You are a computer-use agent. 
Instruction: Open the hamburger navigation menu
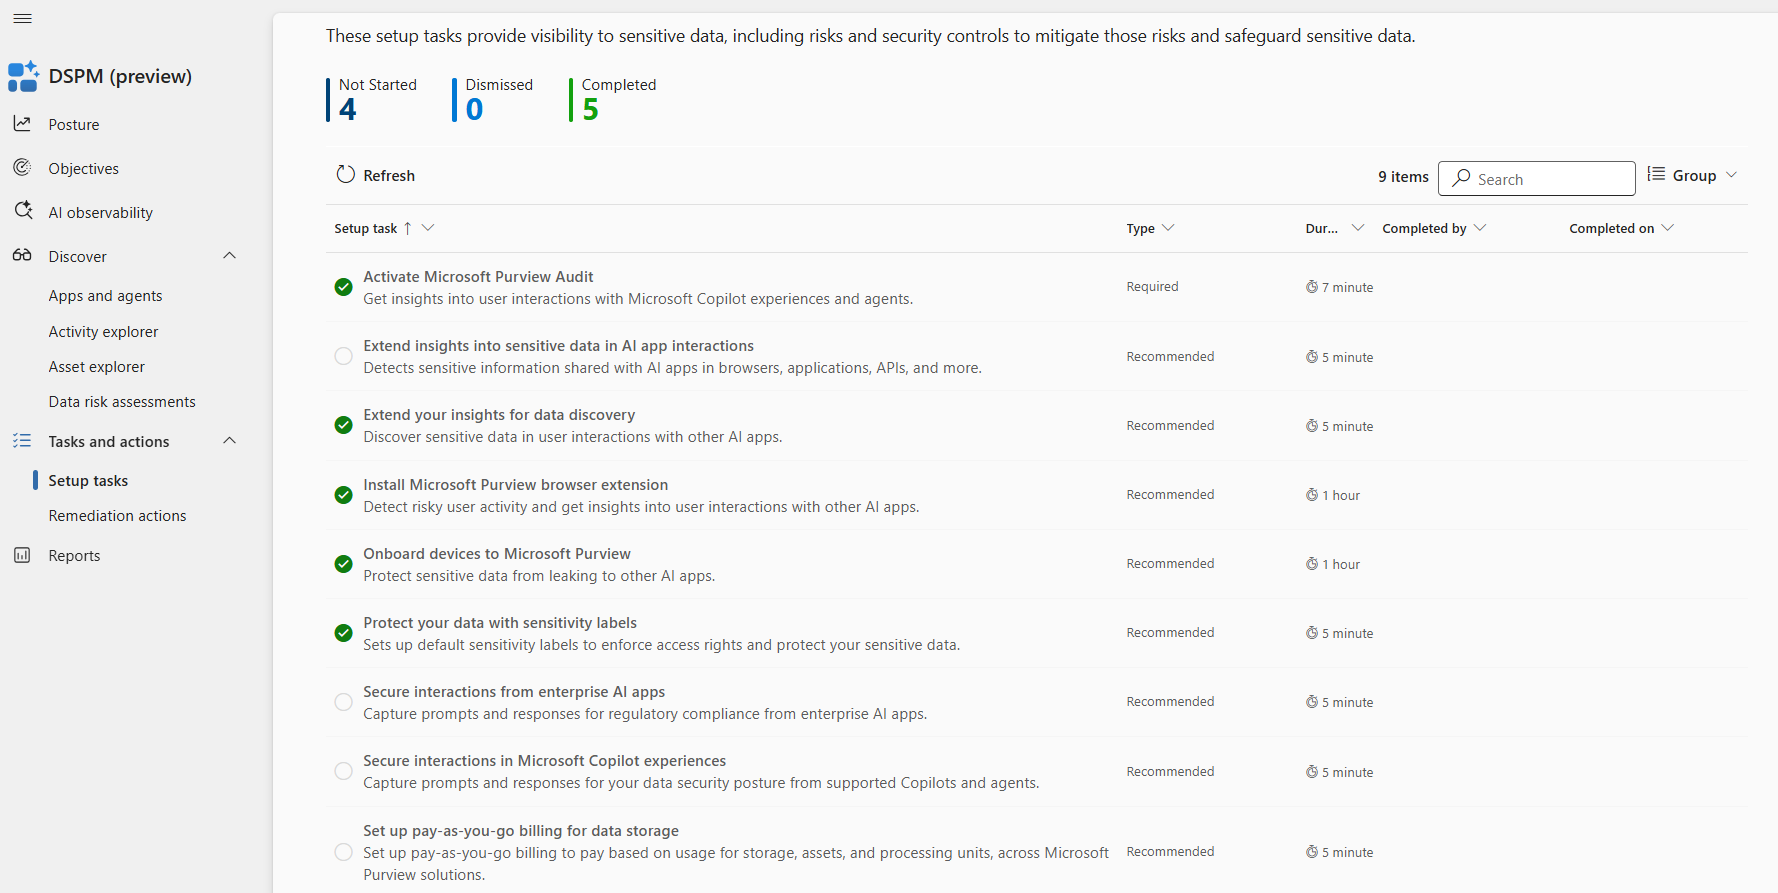click(22, 19)
